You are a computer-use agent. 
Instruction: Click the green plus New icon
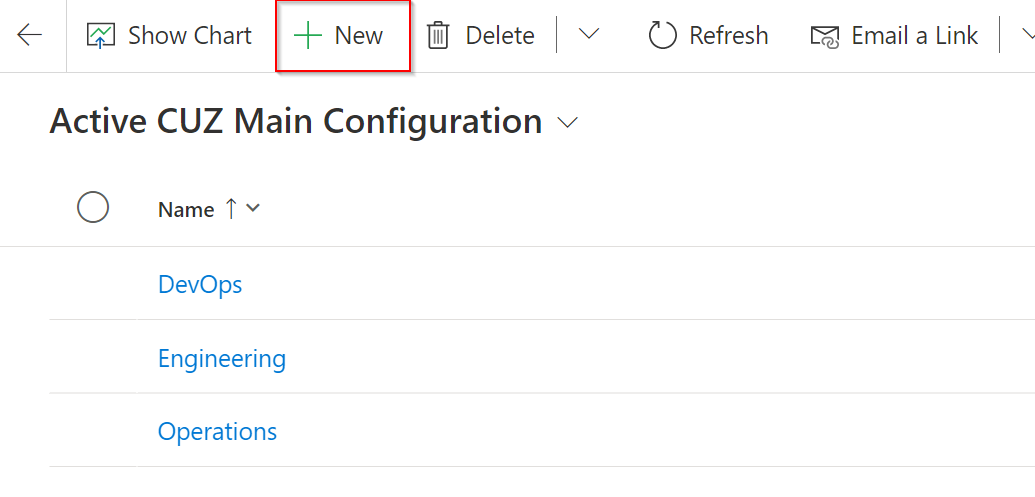point(307,36)
